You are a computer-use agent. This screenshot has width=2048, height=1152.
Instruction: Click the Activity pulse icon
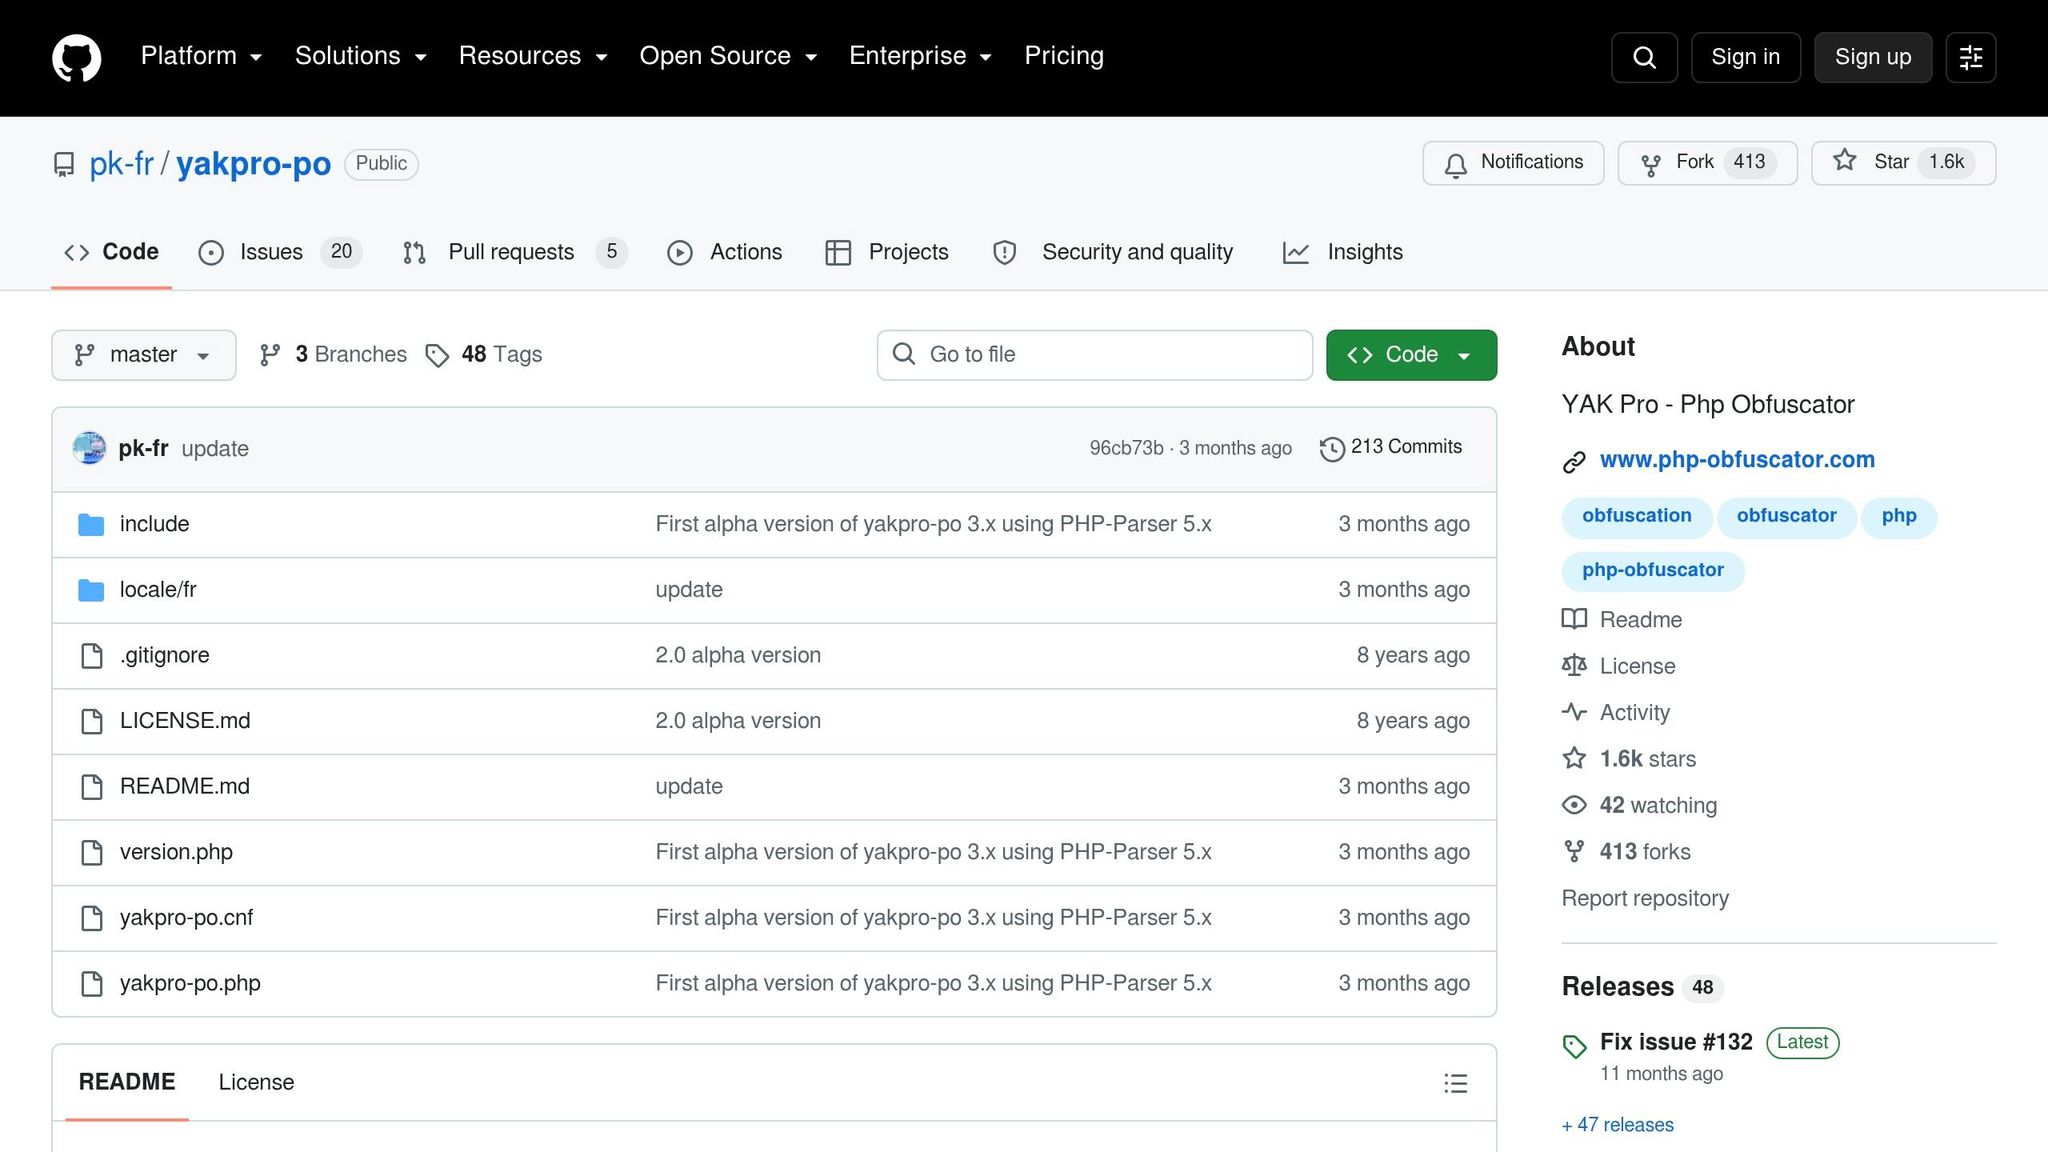click(1574, 712)
